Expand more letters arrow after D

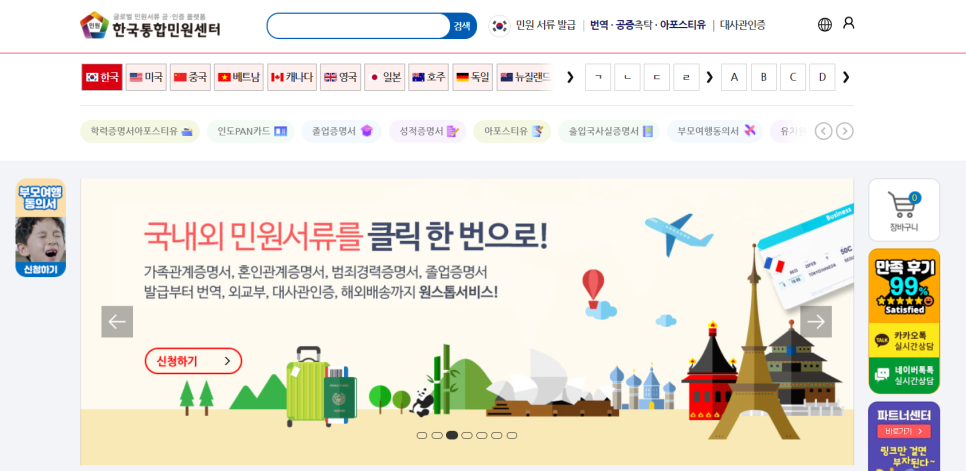click(x=846, y=77)
